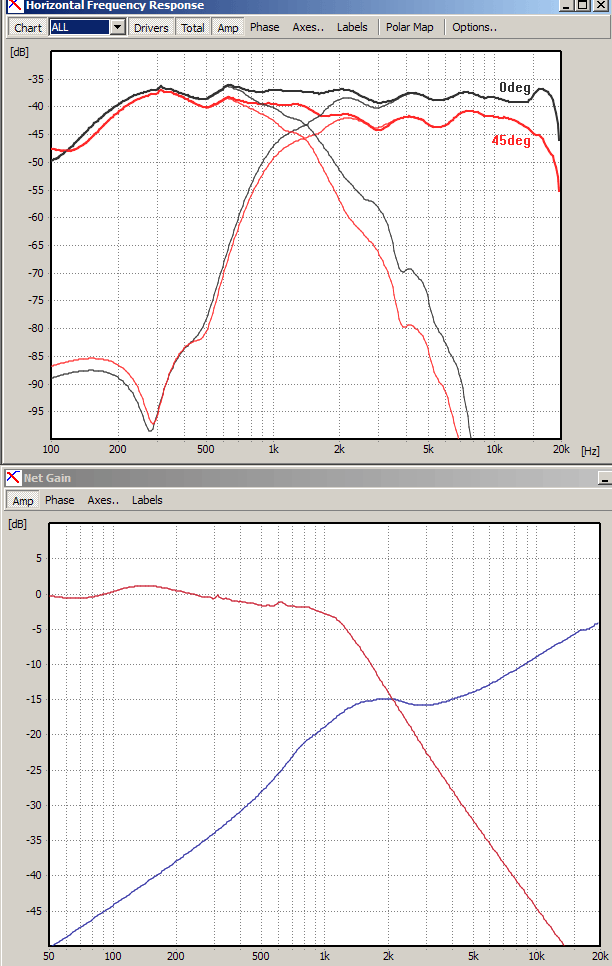
Task: Open the Options.. menu
Action: click(475, 27)
